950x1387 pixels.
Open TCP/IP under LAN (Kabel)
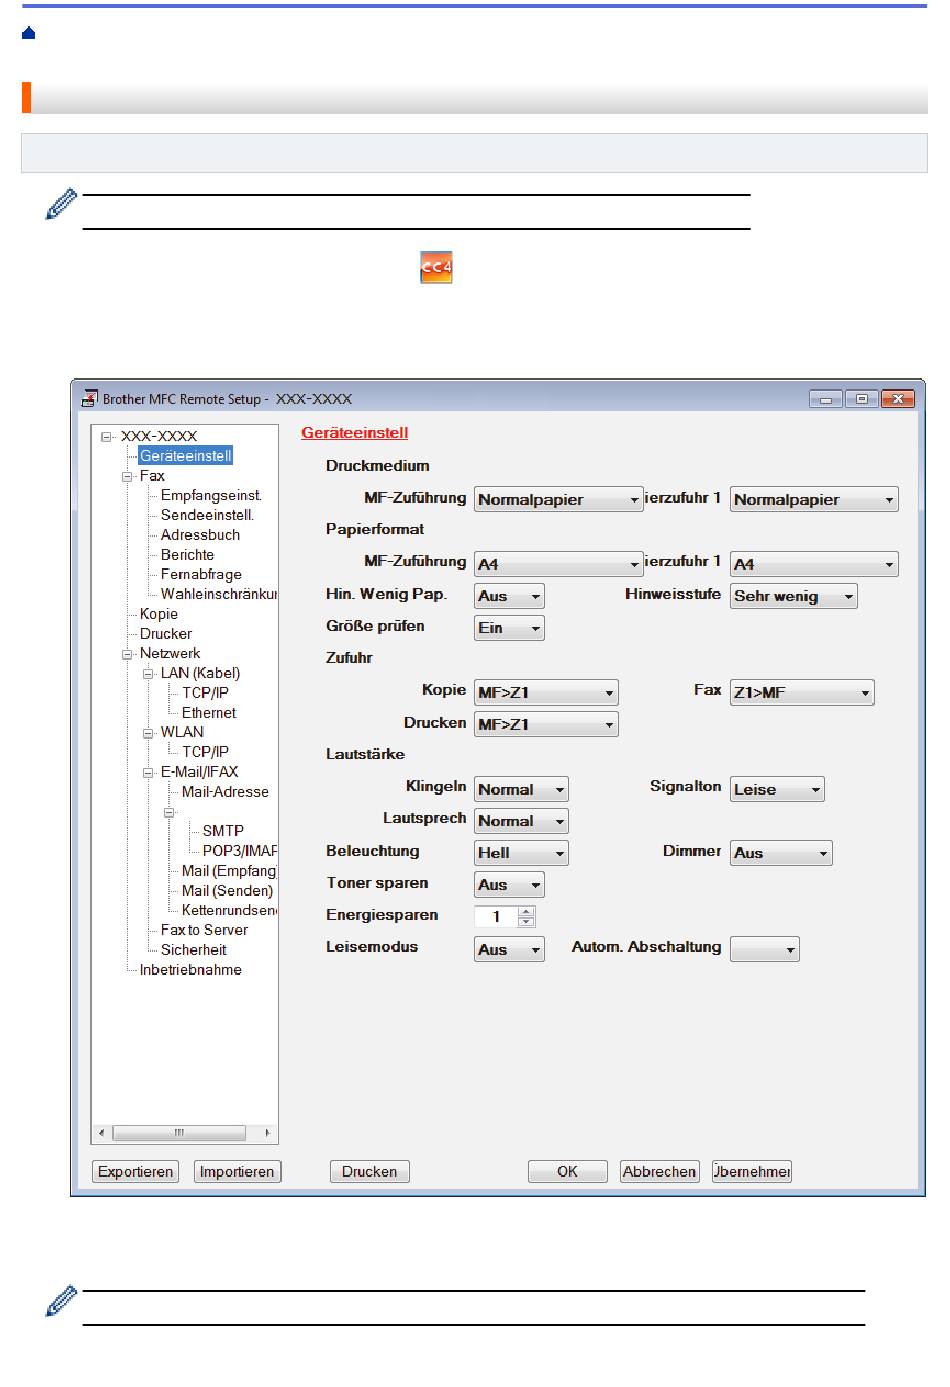tap(205, 693)
